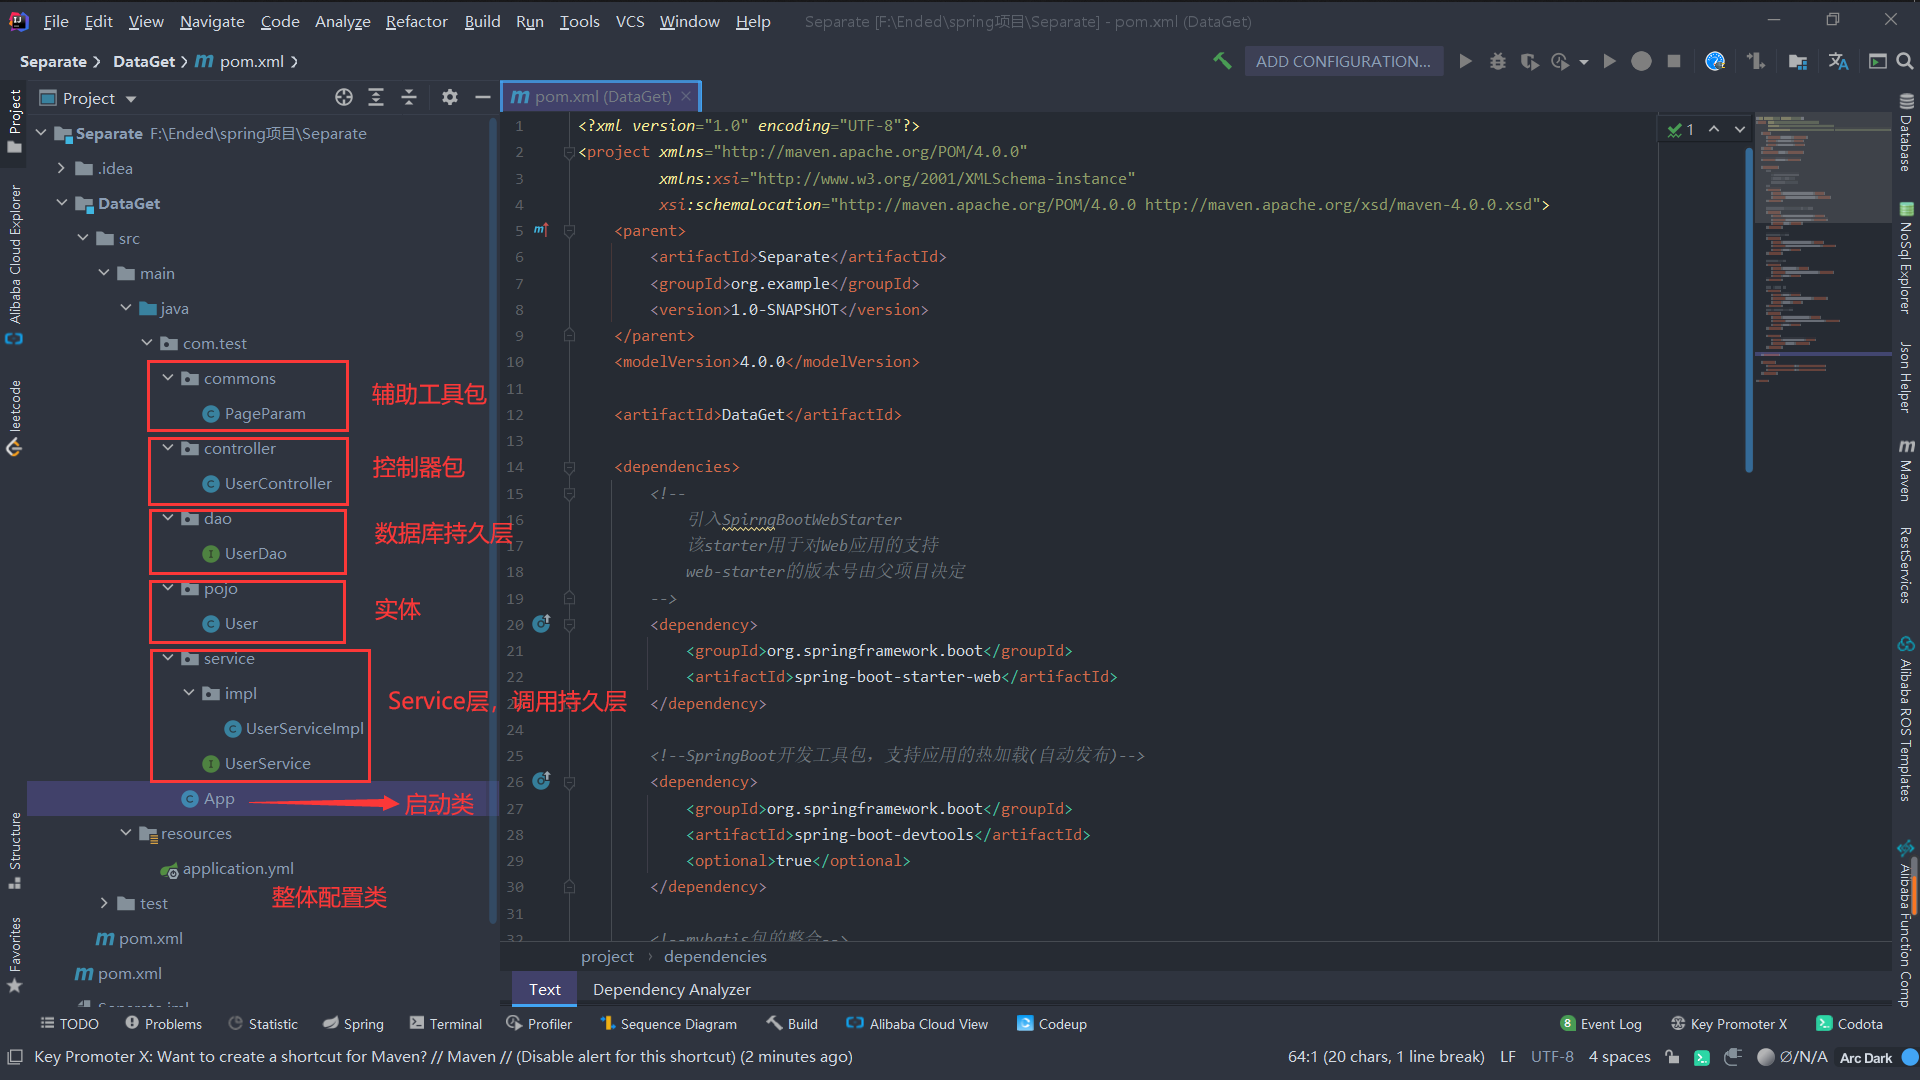Screen dimensions: 1920x1080
Task: Click dependencies breadcrumb in editor
Action: 715,956
